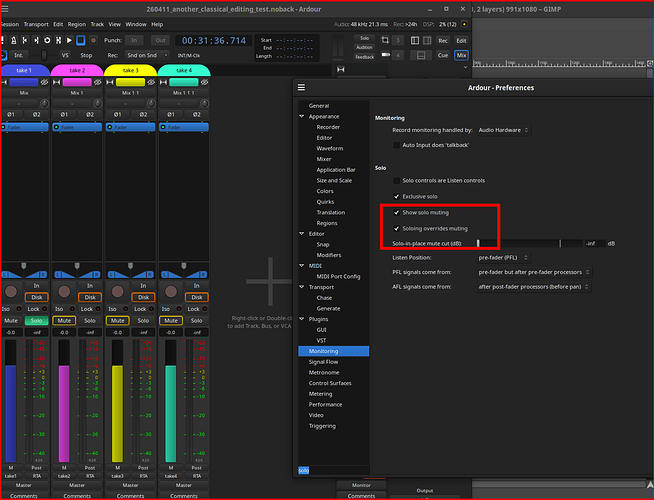Click the trim knob on the take 2 strip
Image resolution: width=654 pixels, height=500 pixels.
pyautogui.click(x=97, y=103)
